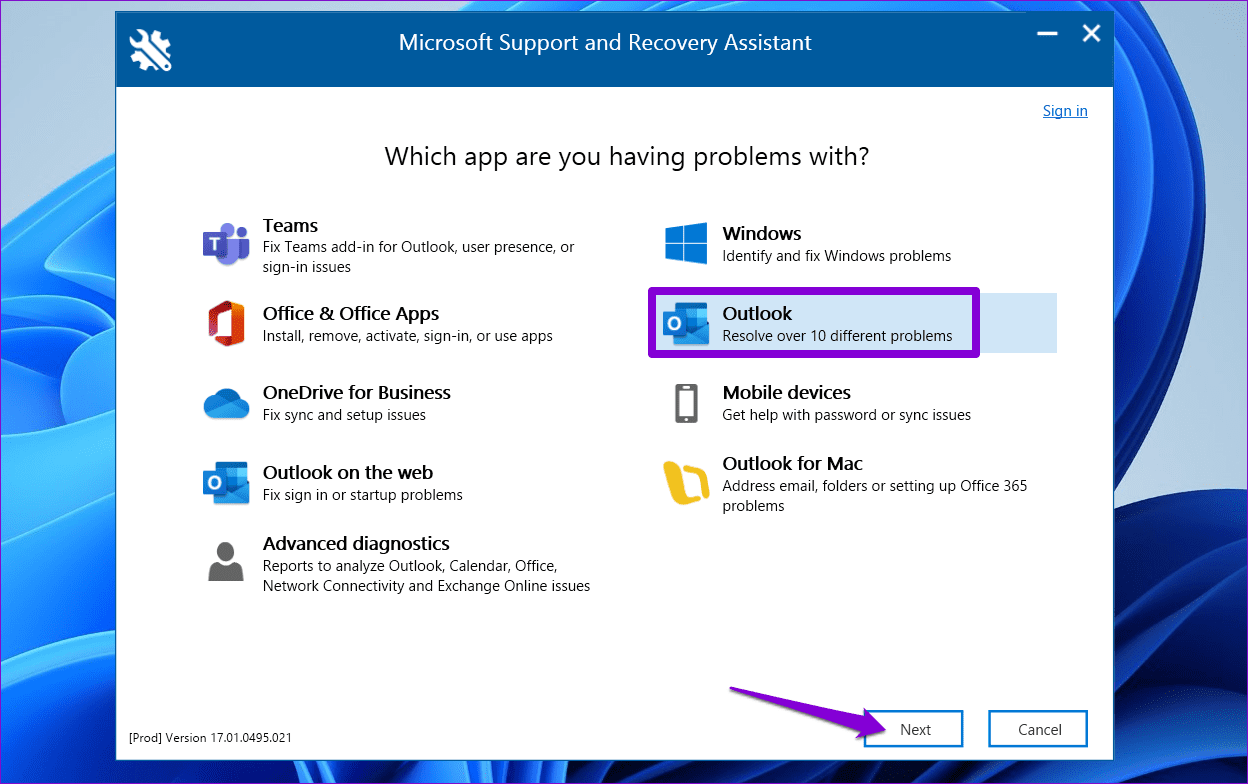
Task: Click the highlighted Outlook app icon
Action: pyautogui.click(x=686, y=324)
